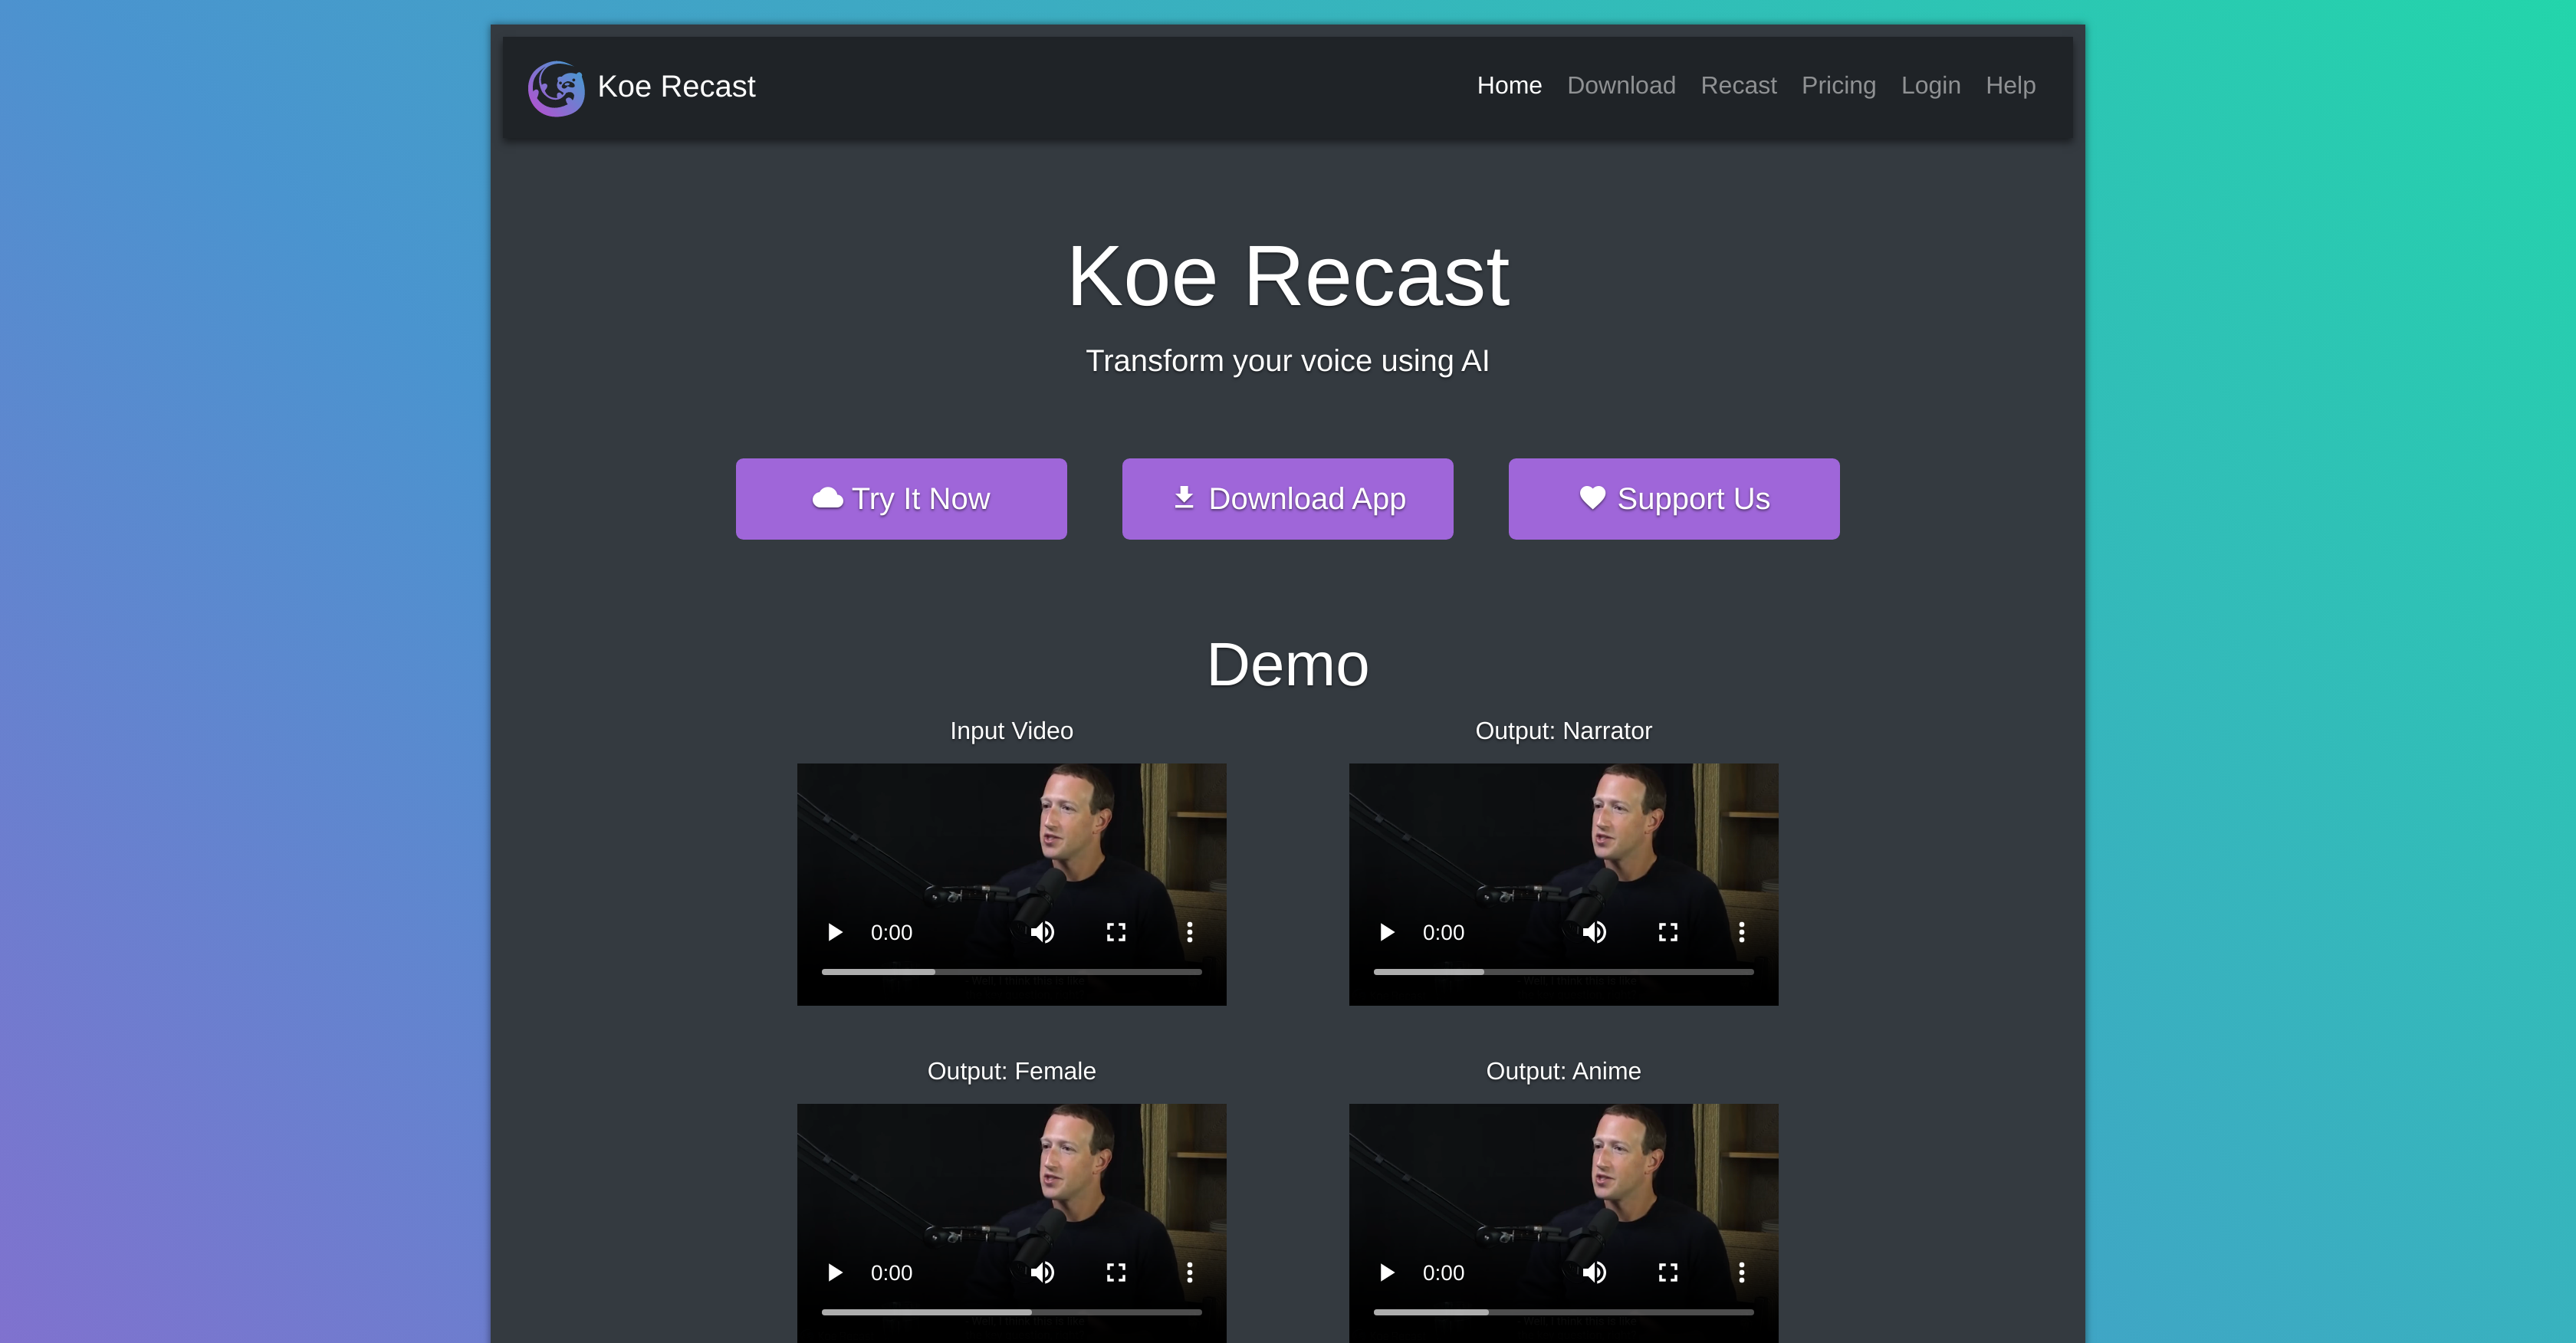Screen dimensions: 2576x1343
Task: Click the Input Video progress bar
Action: click(1011, 971)
